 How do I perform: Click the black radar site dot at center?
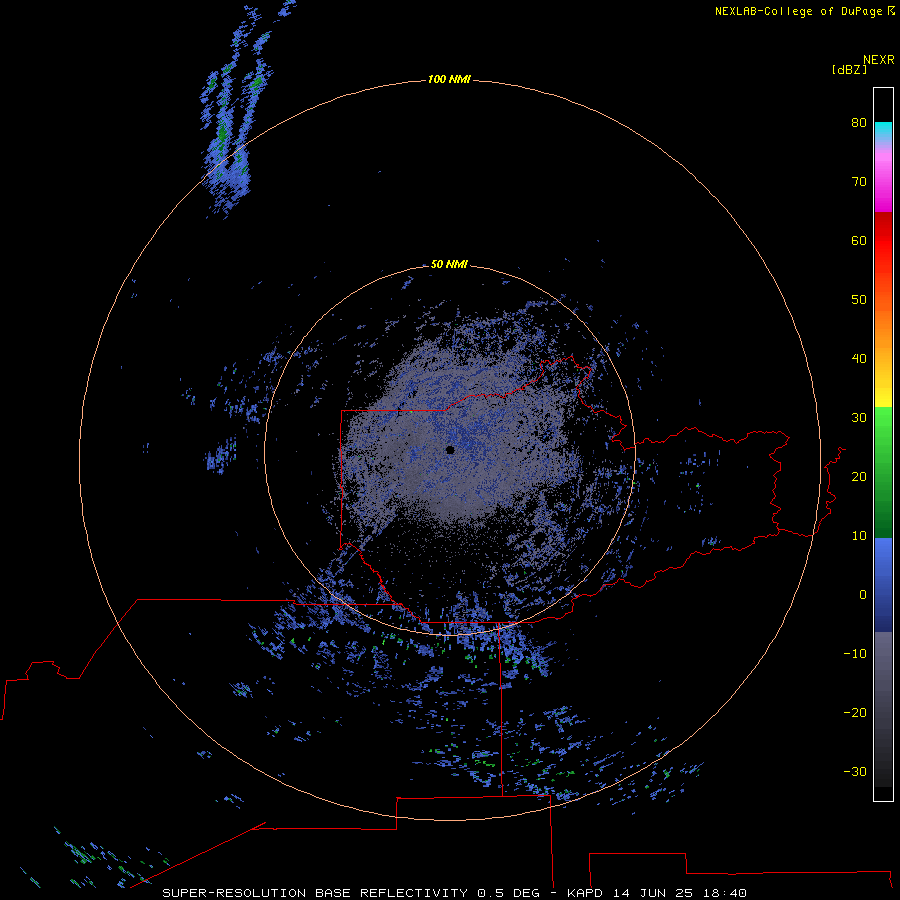click(450, 450)
